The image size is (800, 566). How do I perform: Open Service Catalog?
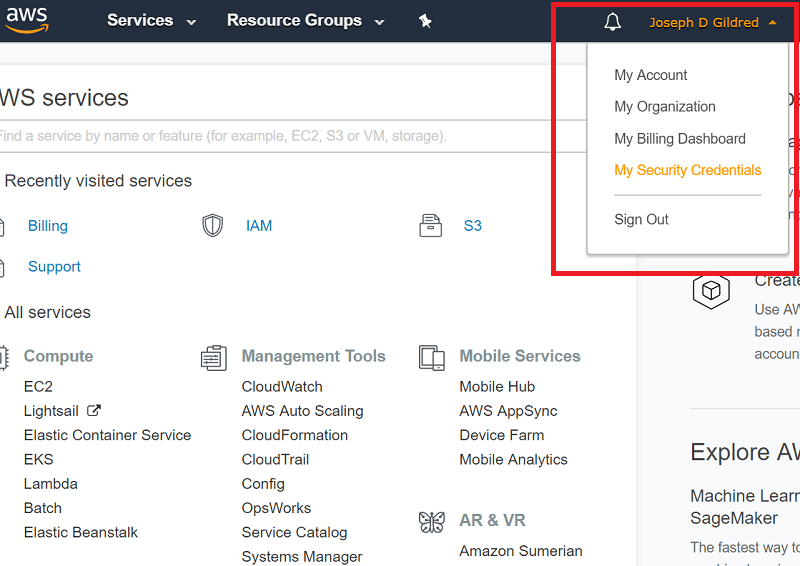click(294, 532)
